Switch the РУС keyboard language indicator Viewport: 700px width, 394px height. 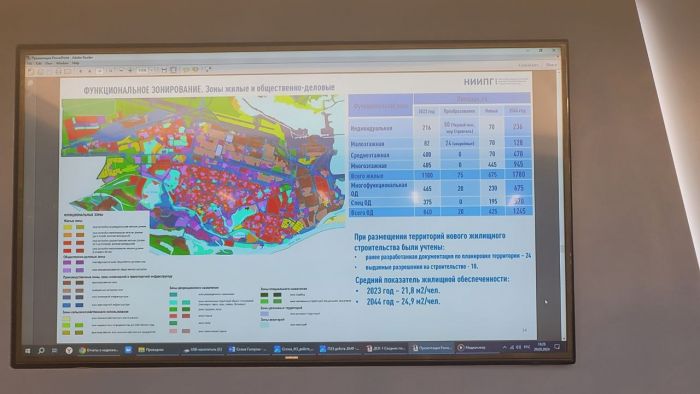[527, 347]
